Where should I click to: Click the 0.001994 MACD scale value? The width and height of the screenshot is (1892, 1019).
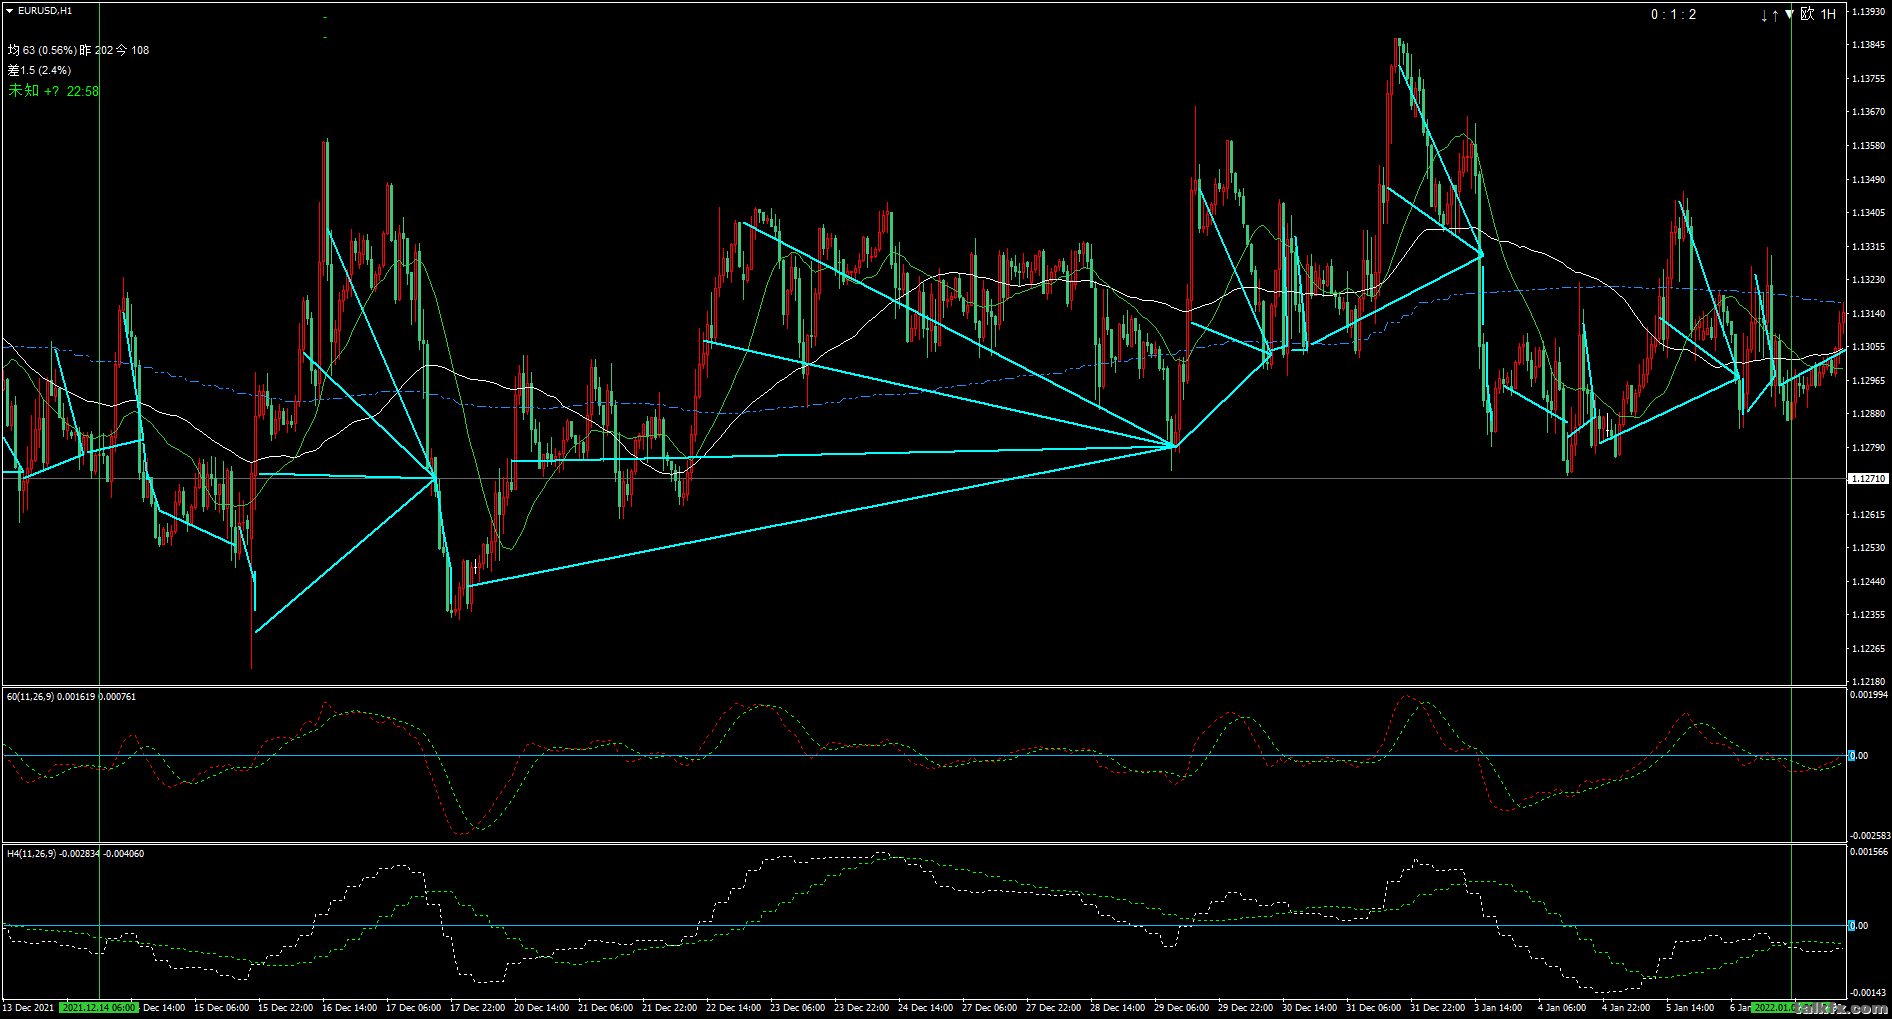point(1869,694)
